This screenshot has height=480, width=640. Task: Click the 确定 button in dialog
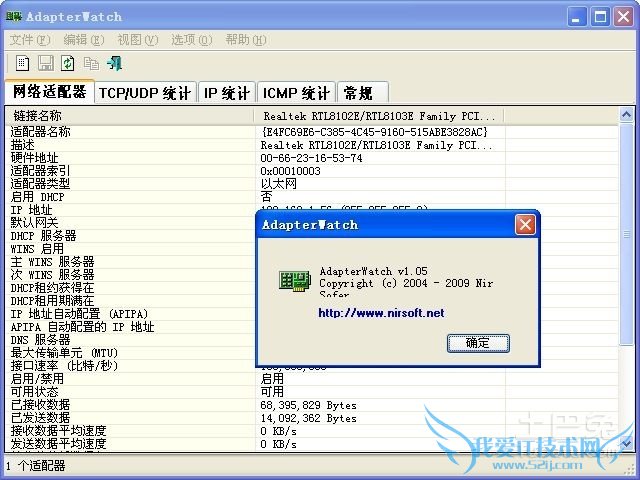click(478, 343)
